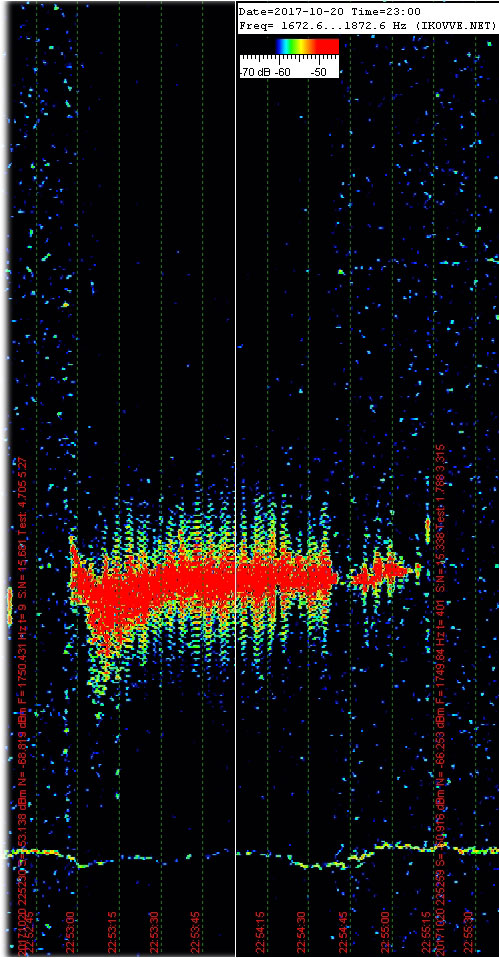Click the Date=2017-10-20 header text
Image resolution: width=500 pixels, height=958 pixels.
285,12
